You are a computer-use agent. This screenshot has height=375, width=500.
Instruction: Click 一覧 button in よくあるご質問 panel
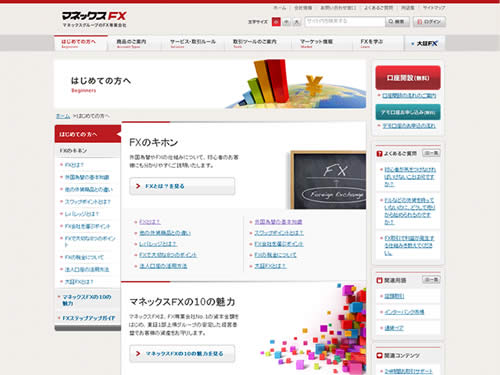(x=431, y=153)
